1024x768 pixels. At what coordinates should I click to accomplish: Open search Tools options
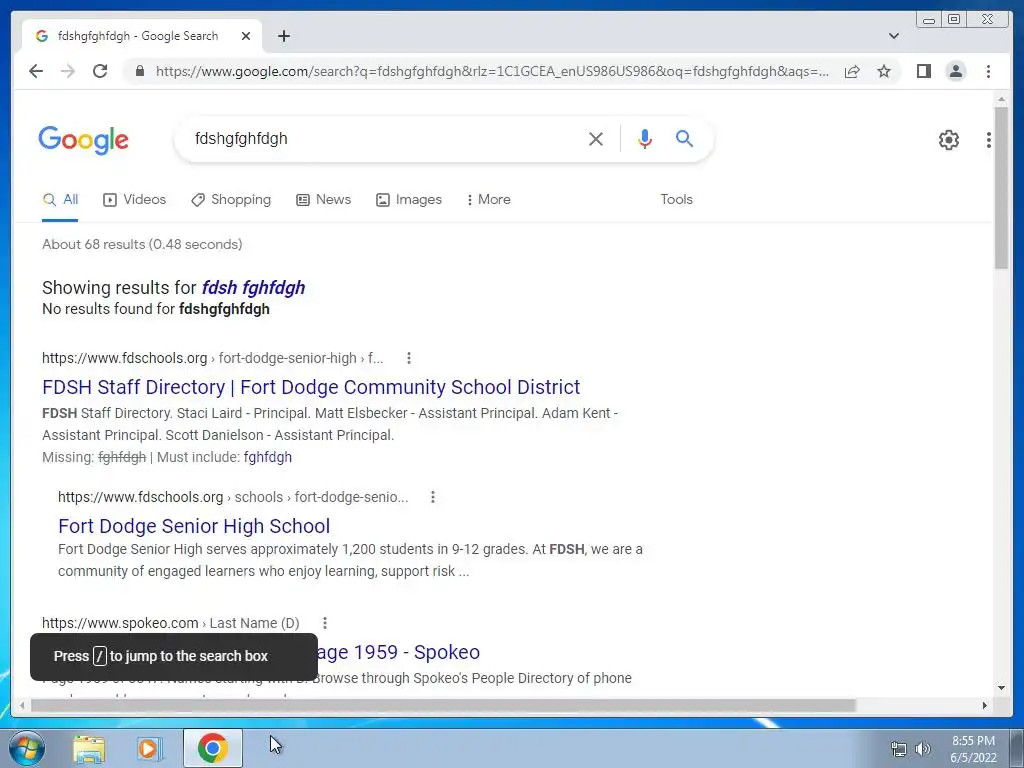click(x=676, y=200)
